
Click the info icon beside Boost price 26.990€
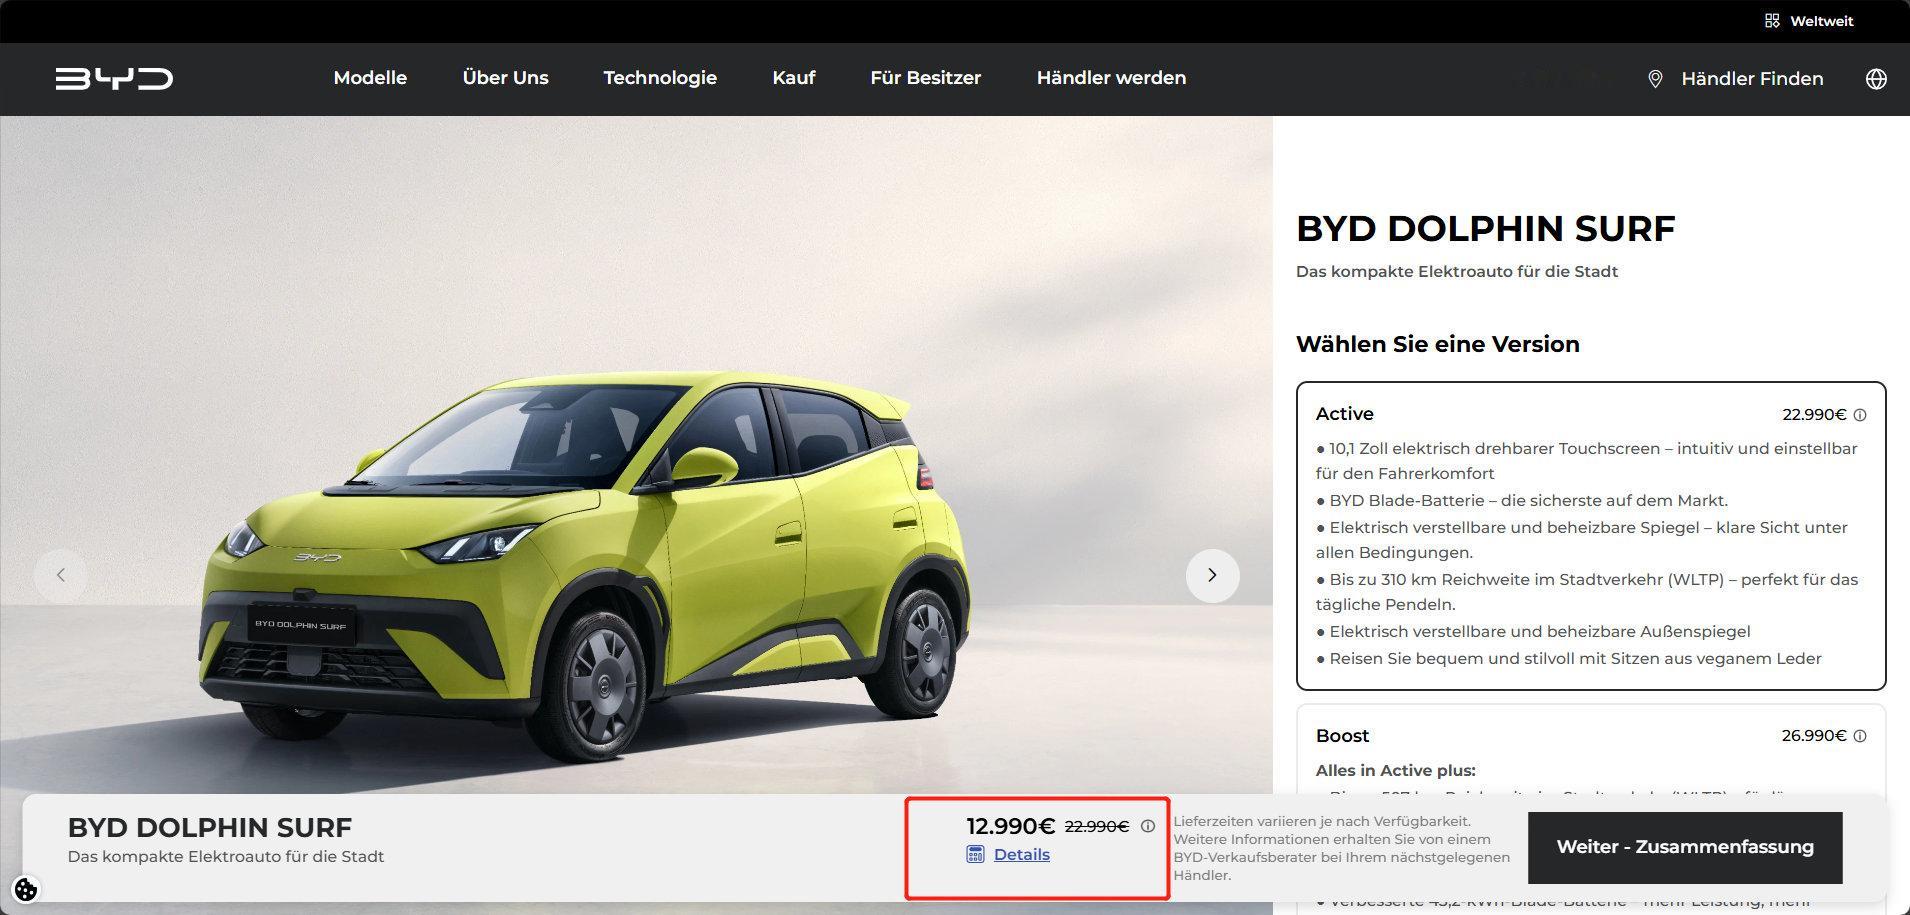pyautogui.click(x=1860, y=736)
